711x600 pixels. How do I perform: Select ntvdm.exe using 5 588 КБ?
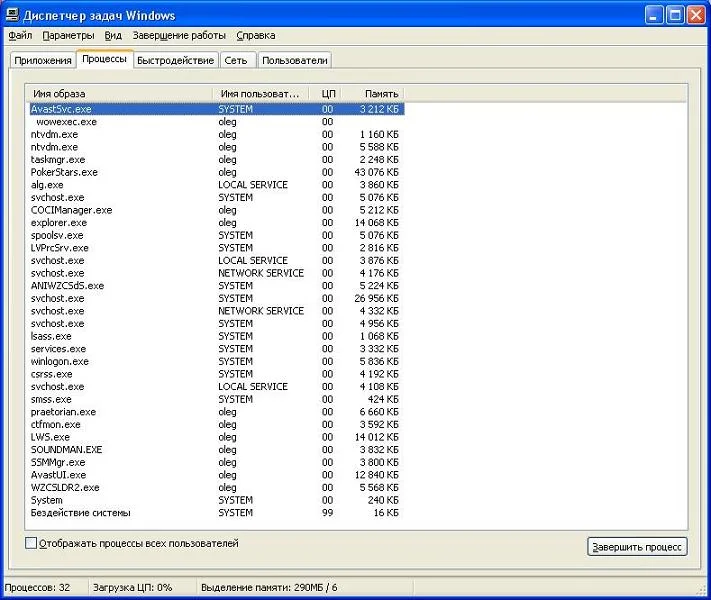[x=217, y=147]
